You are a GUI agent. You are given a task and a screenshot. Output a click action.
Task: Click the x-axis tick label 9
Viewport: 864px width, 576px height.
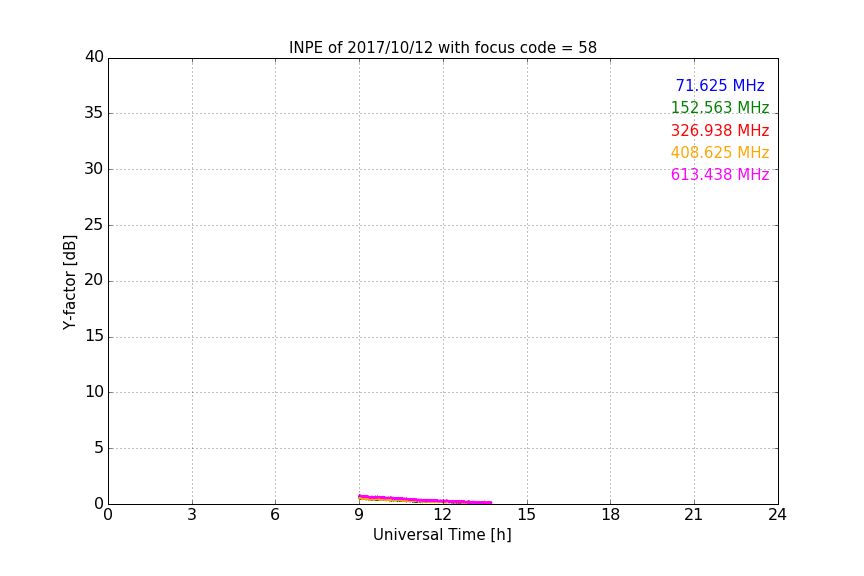359,515
